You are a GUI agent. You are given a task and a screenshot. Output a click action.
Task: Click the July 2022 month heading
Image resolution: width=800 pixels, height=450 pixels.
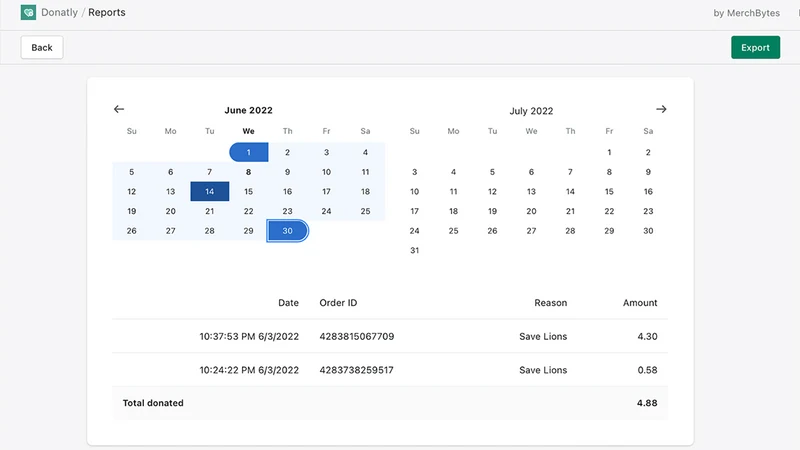click(x=531, y=111)
